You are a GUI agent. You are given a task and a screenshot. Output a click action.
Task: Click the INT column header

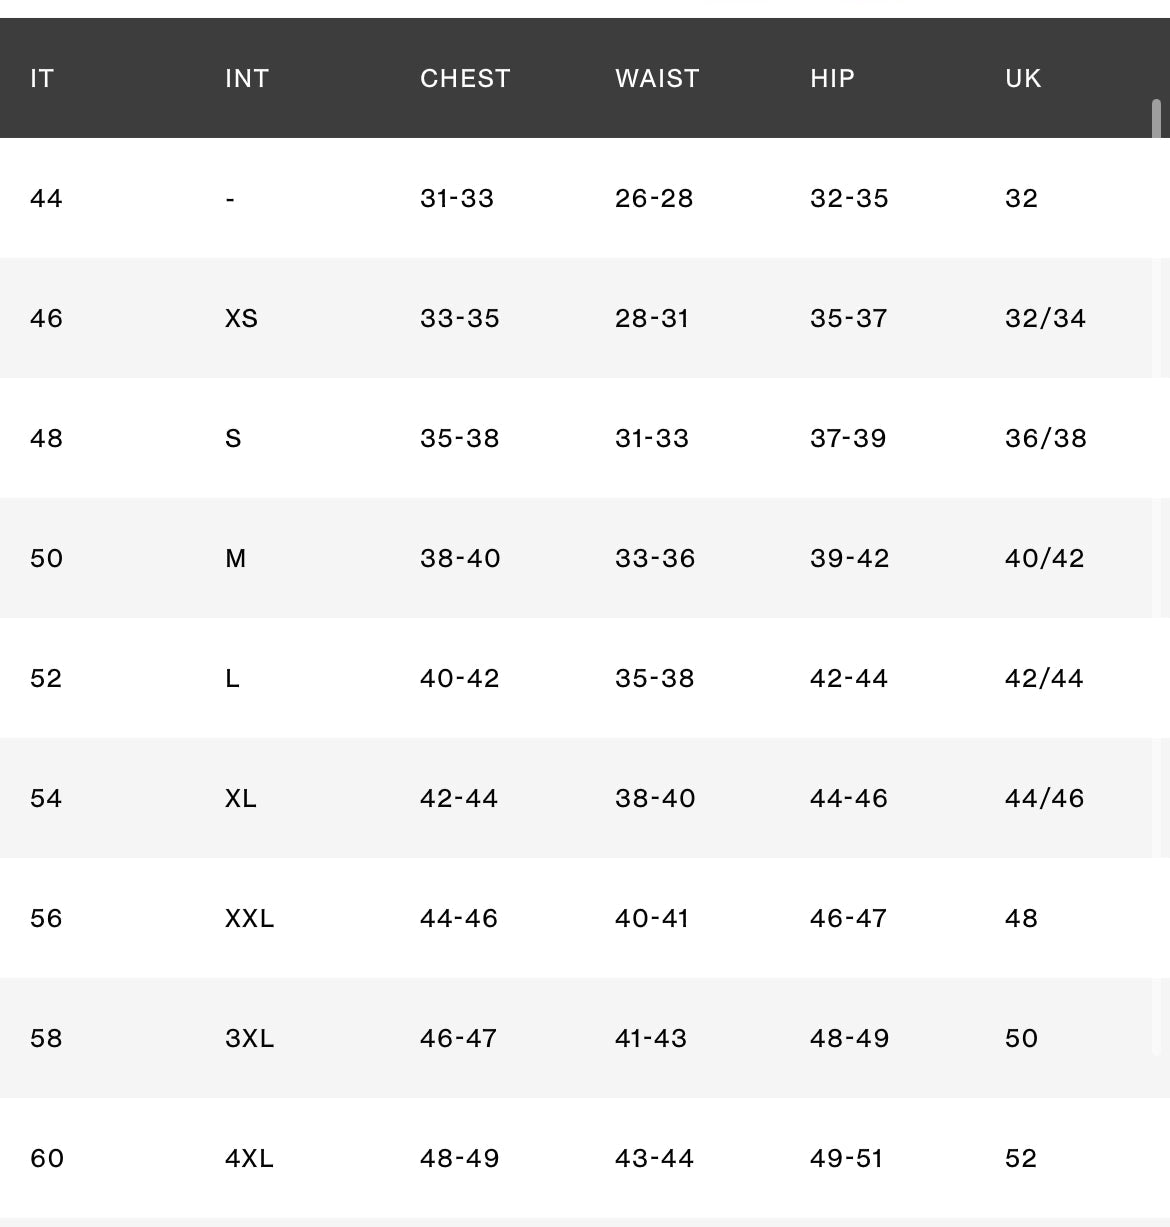[x=247, y=78]
